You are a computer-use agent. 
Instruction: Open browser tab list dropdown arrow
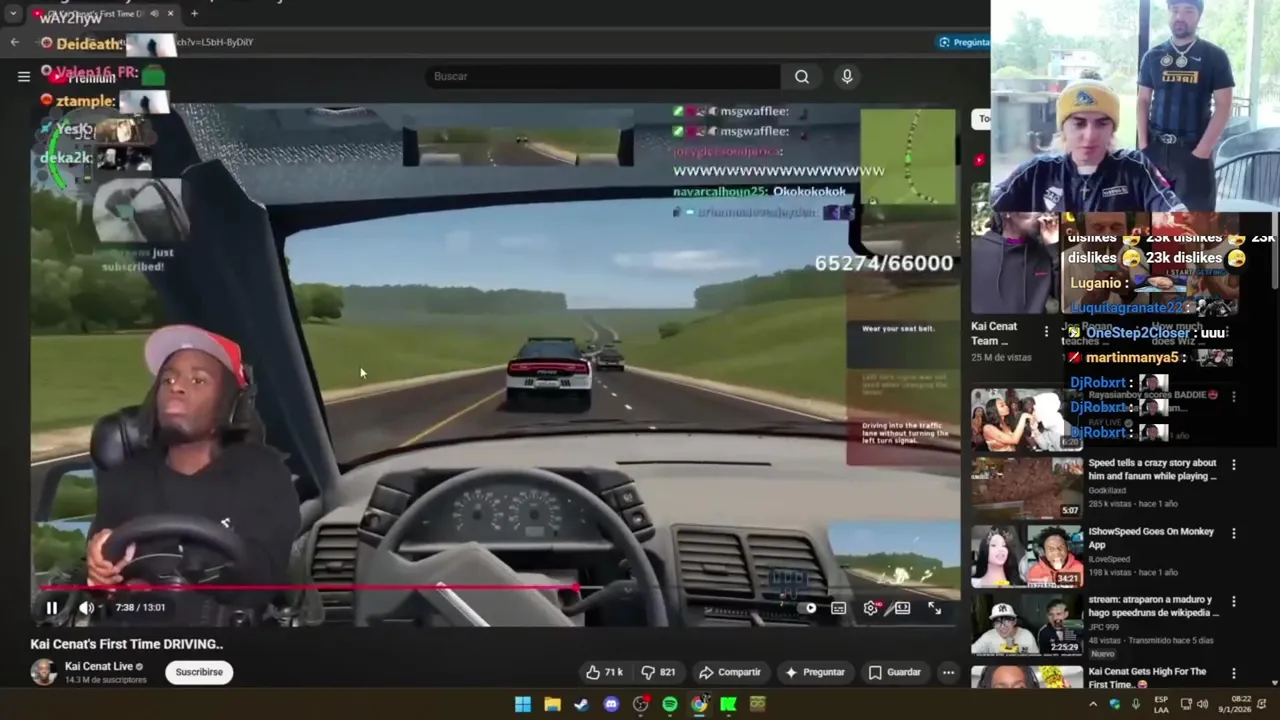pos(13,14)
